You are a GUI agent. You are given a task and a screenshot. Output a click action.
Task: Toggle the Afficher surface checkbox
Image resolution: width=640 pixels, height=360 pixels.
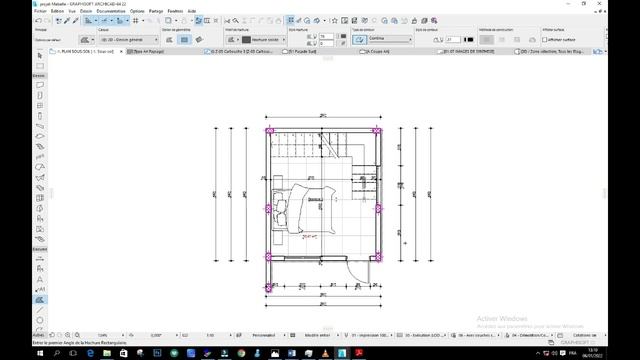(544, 40)
